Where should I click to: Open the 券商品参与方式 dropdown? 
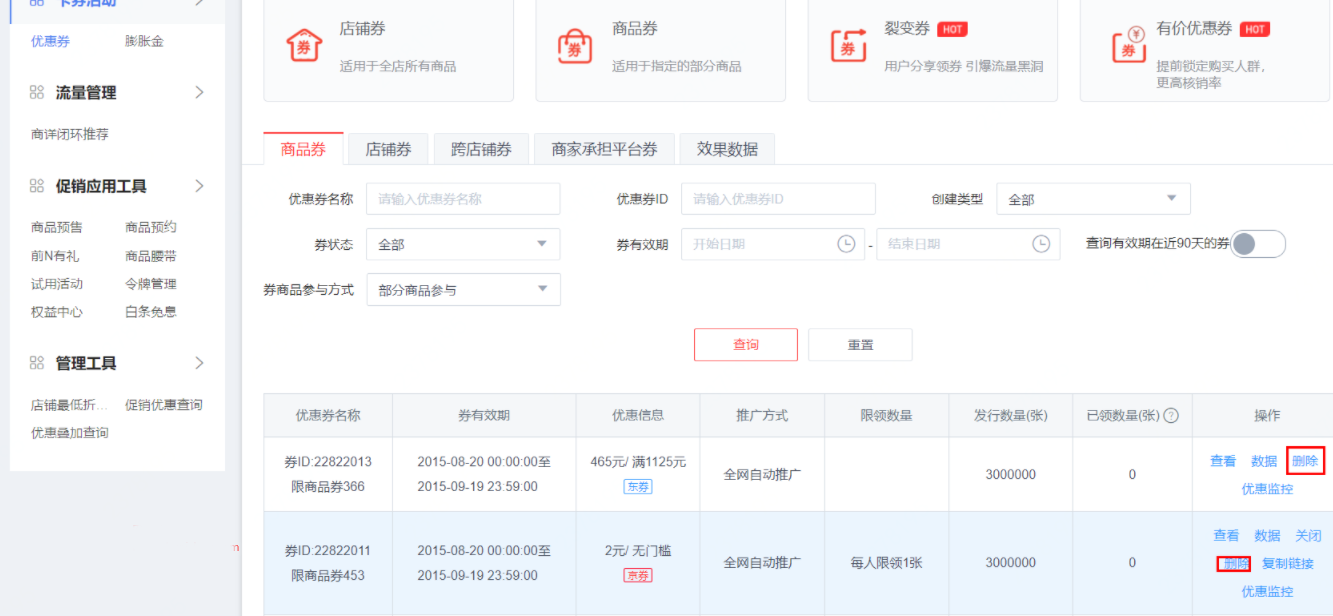click(x=463, y=290)
